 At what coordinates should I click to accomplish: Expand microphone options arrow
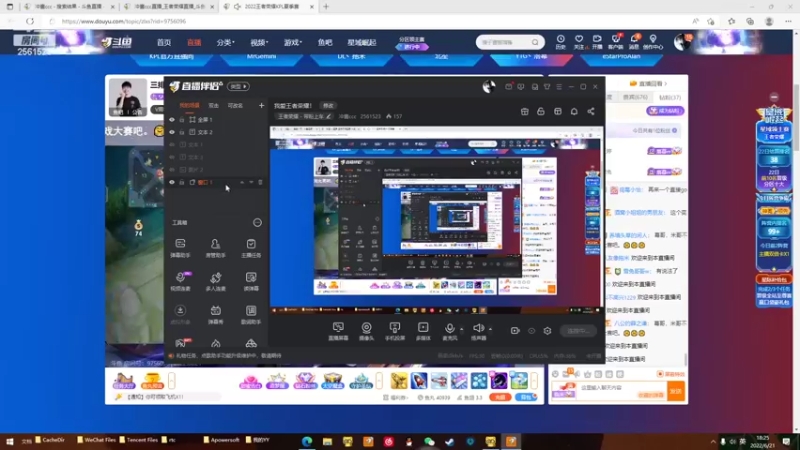click(462, 329)
